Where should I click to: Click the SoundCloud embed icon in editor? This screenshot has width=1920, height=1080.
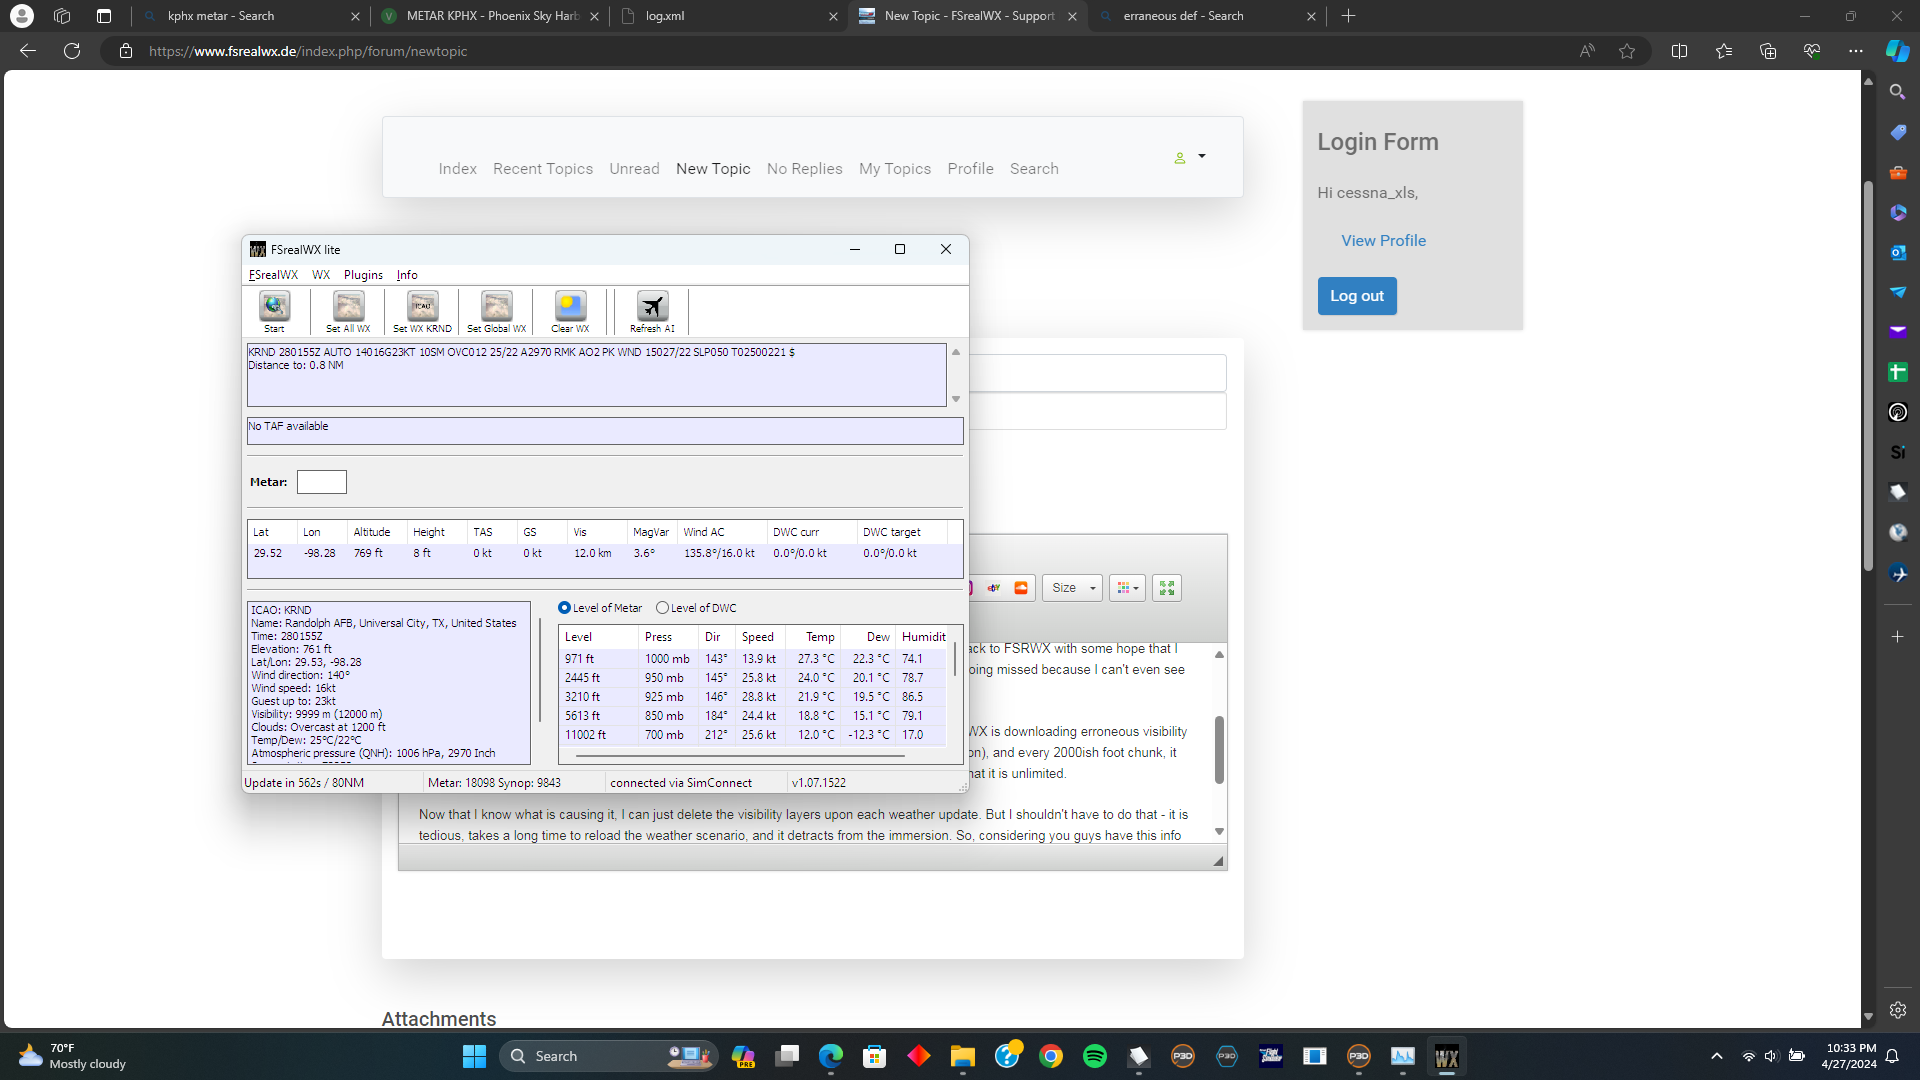(x=1021, y=588)
